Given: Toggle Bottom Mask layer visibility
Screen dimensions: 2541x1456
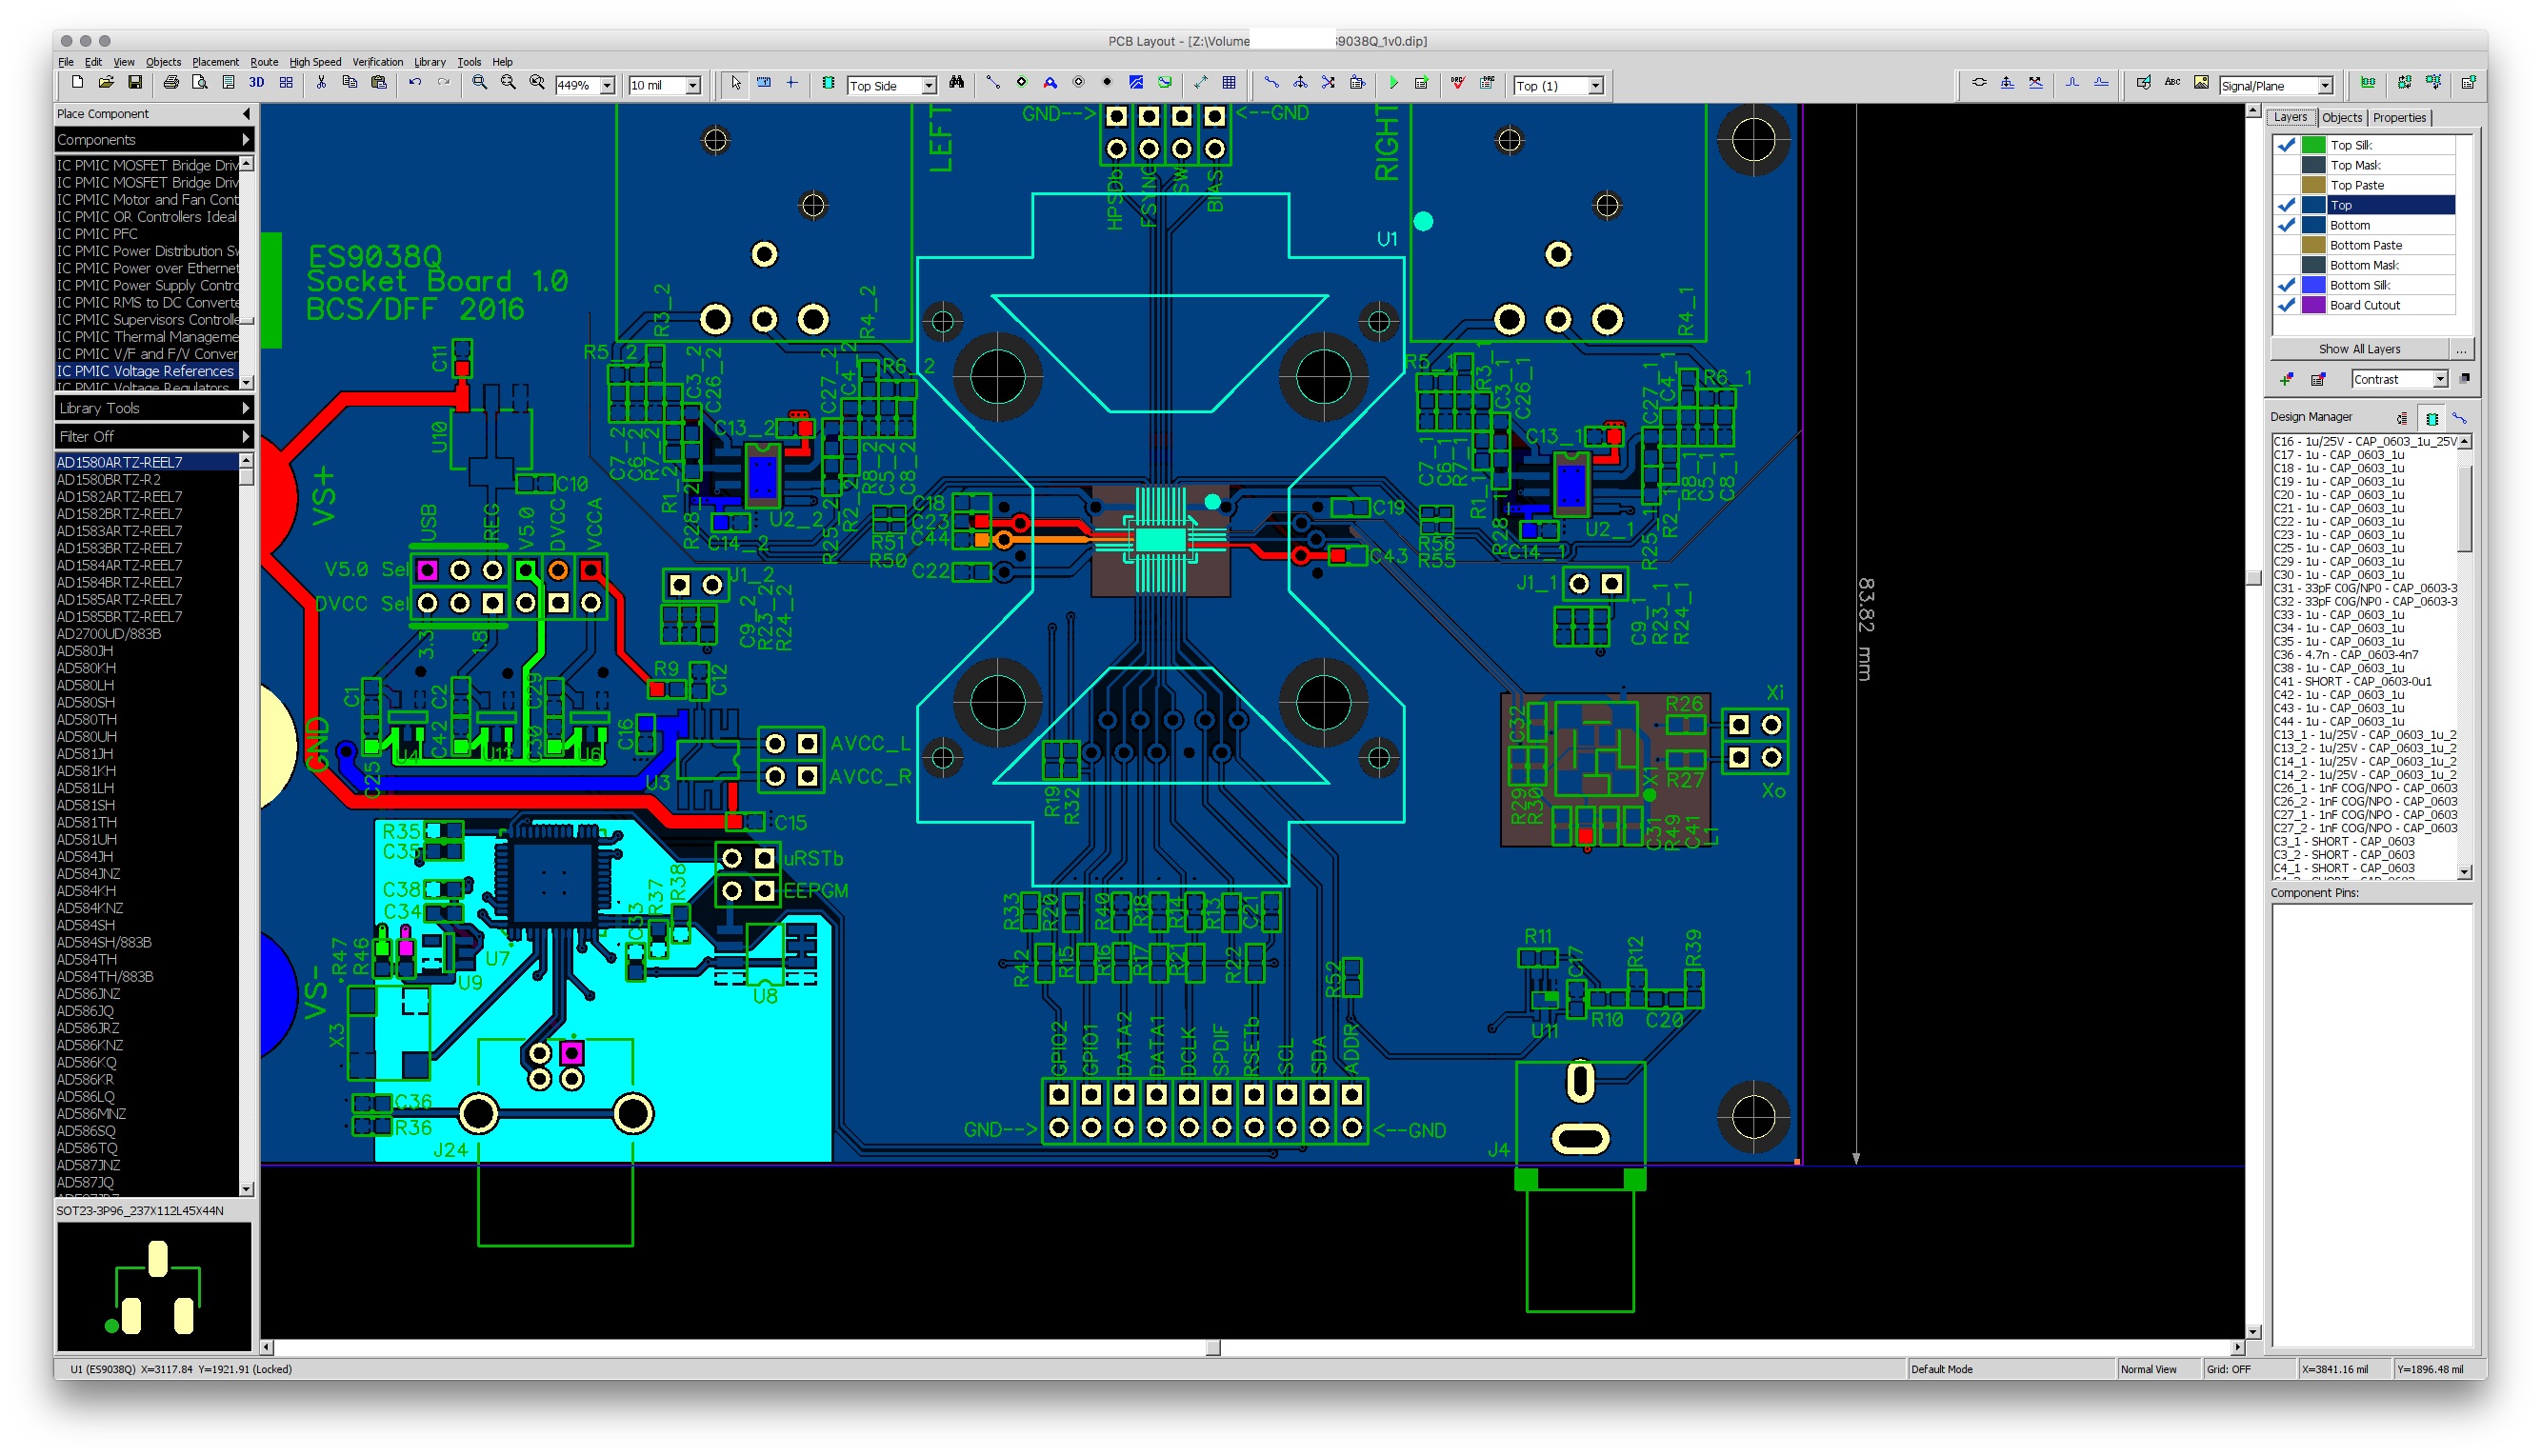Looking at the screenshot, I should coord(2286,265).
